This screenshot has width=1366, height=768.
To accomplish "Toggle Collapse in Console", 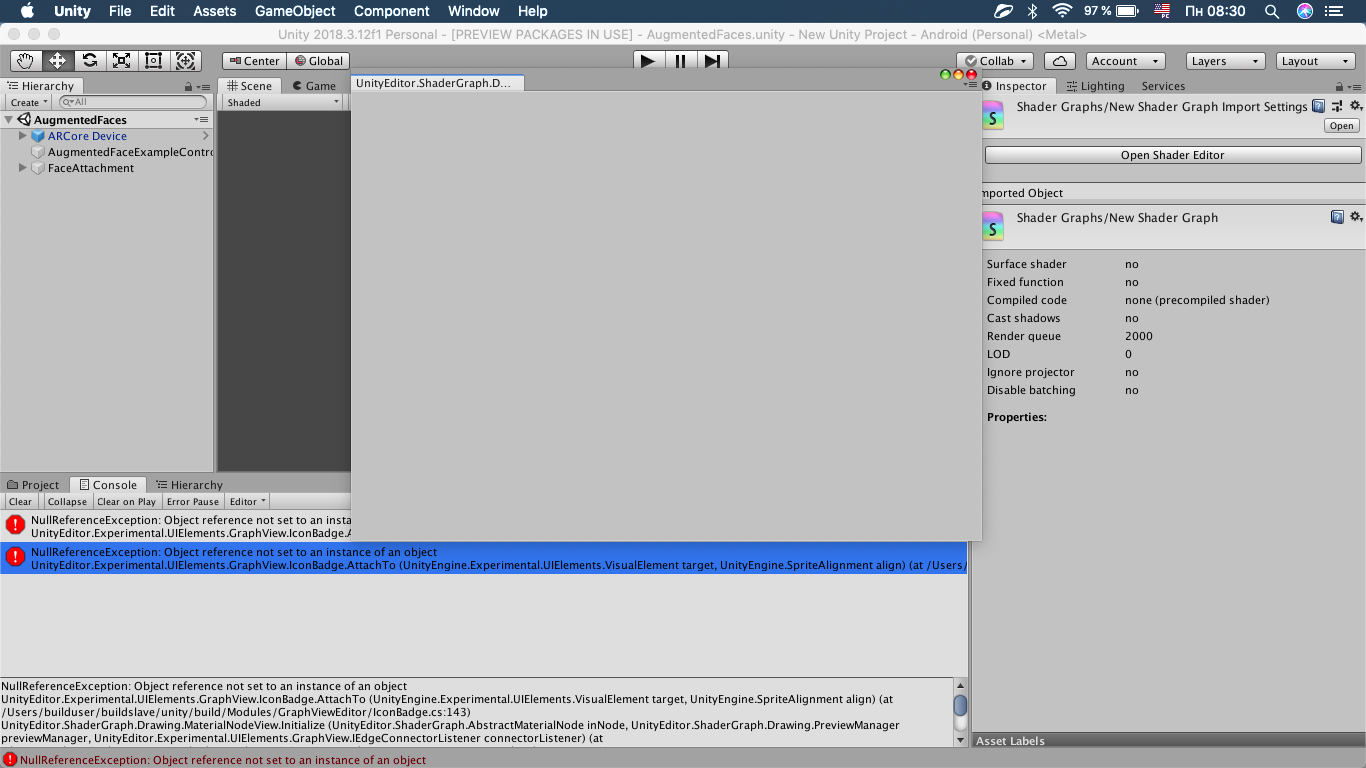I will [x=67, y=502].
